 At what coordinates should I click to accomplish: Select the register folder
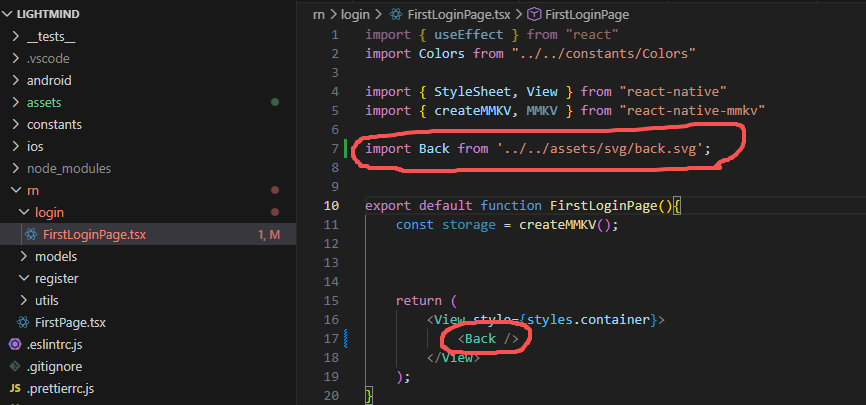click(56, 278)
